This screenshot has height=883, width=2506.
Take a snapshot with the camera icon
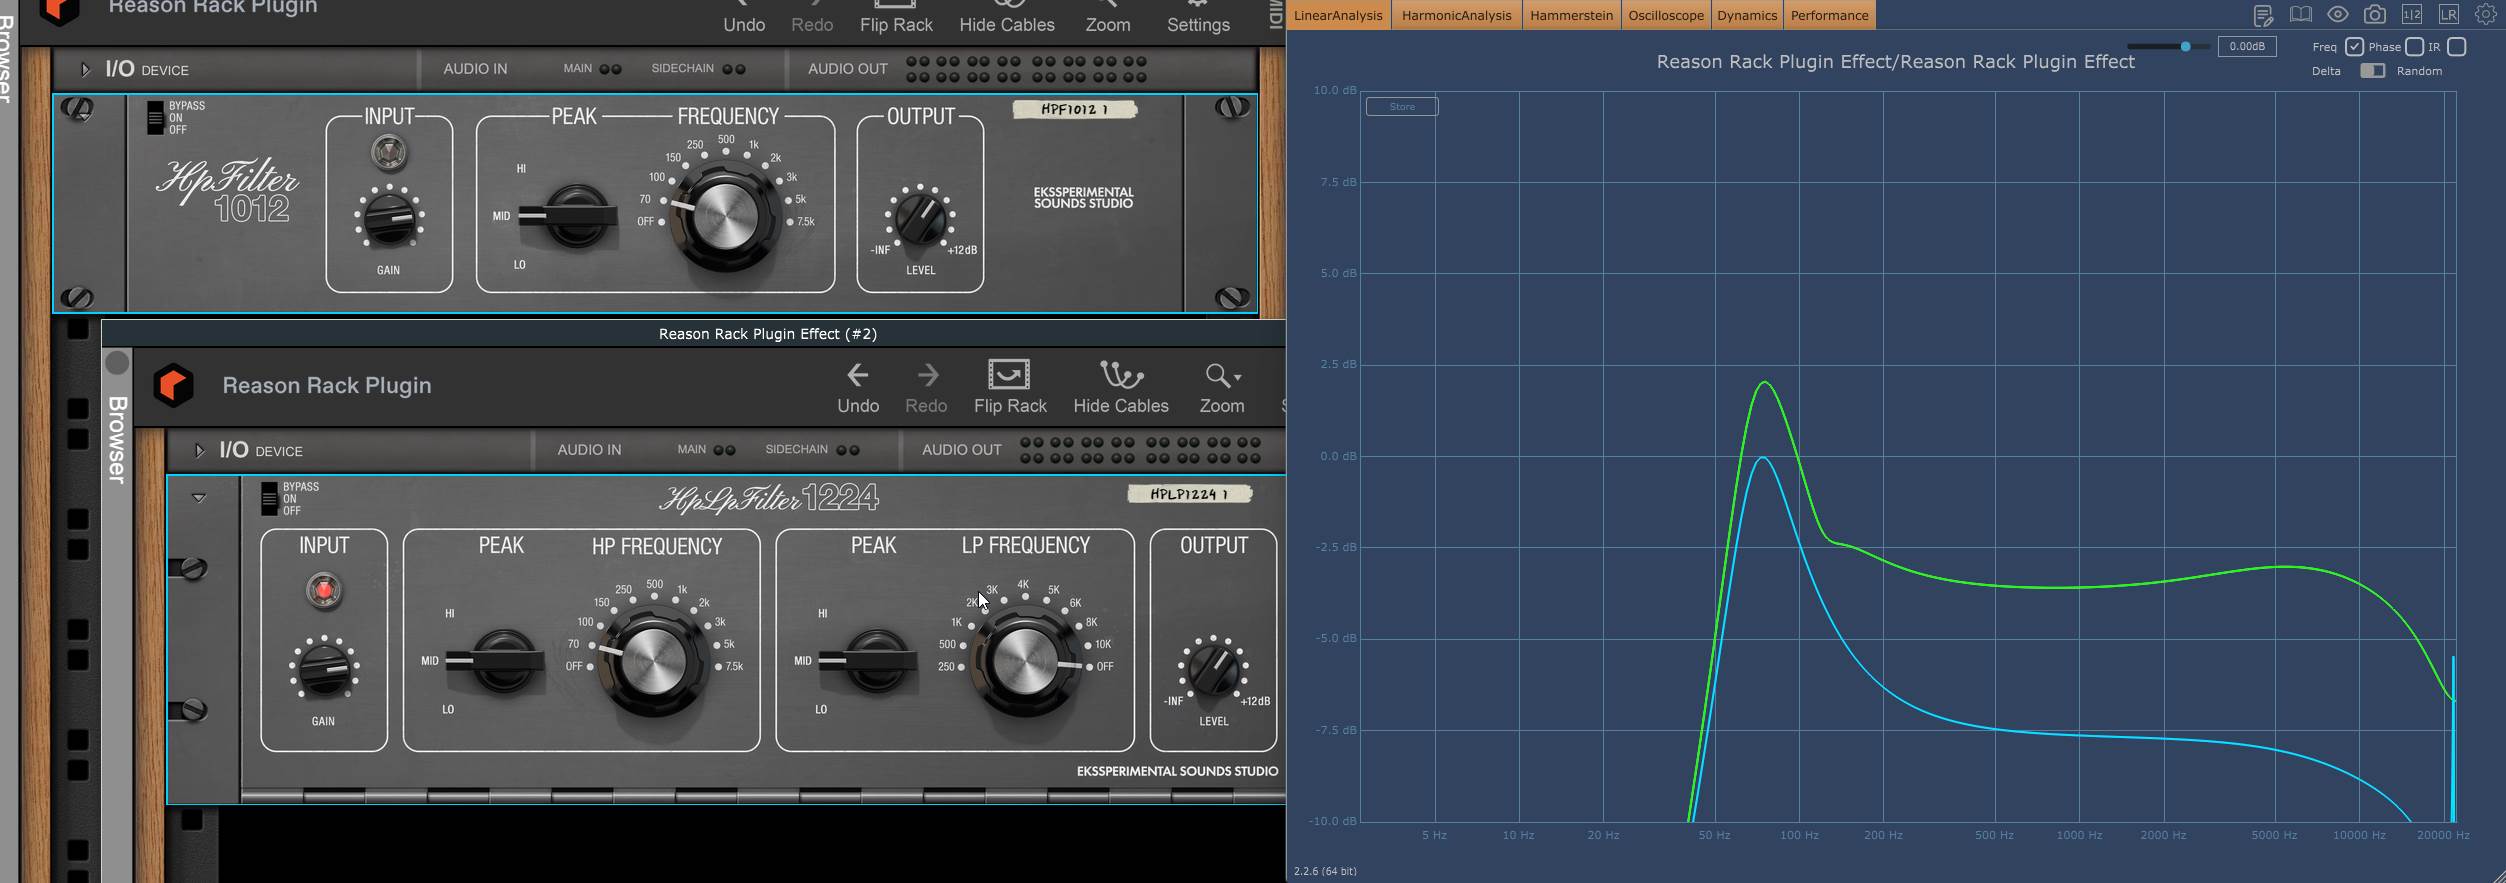[2375, 14]
